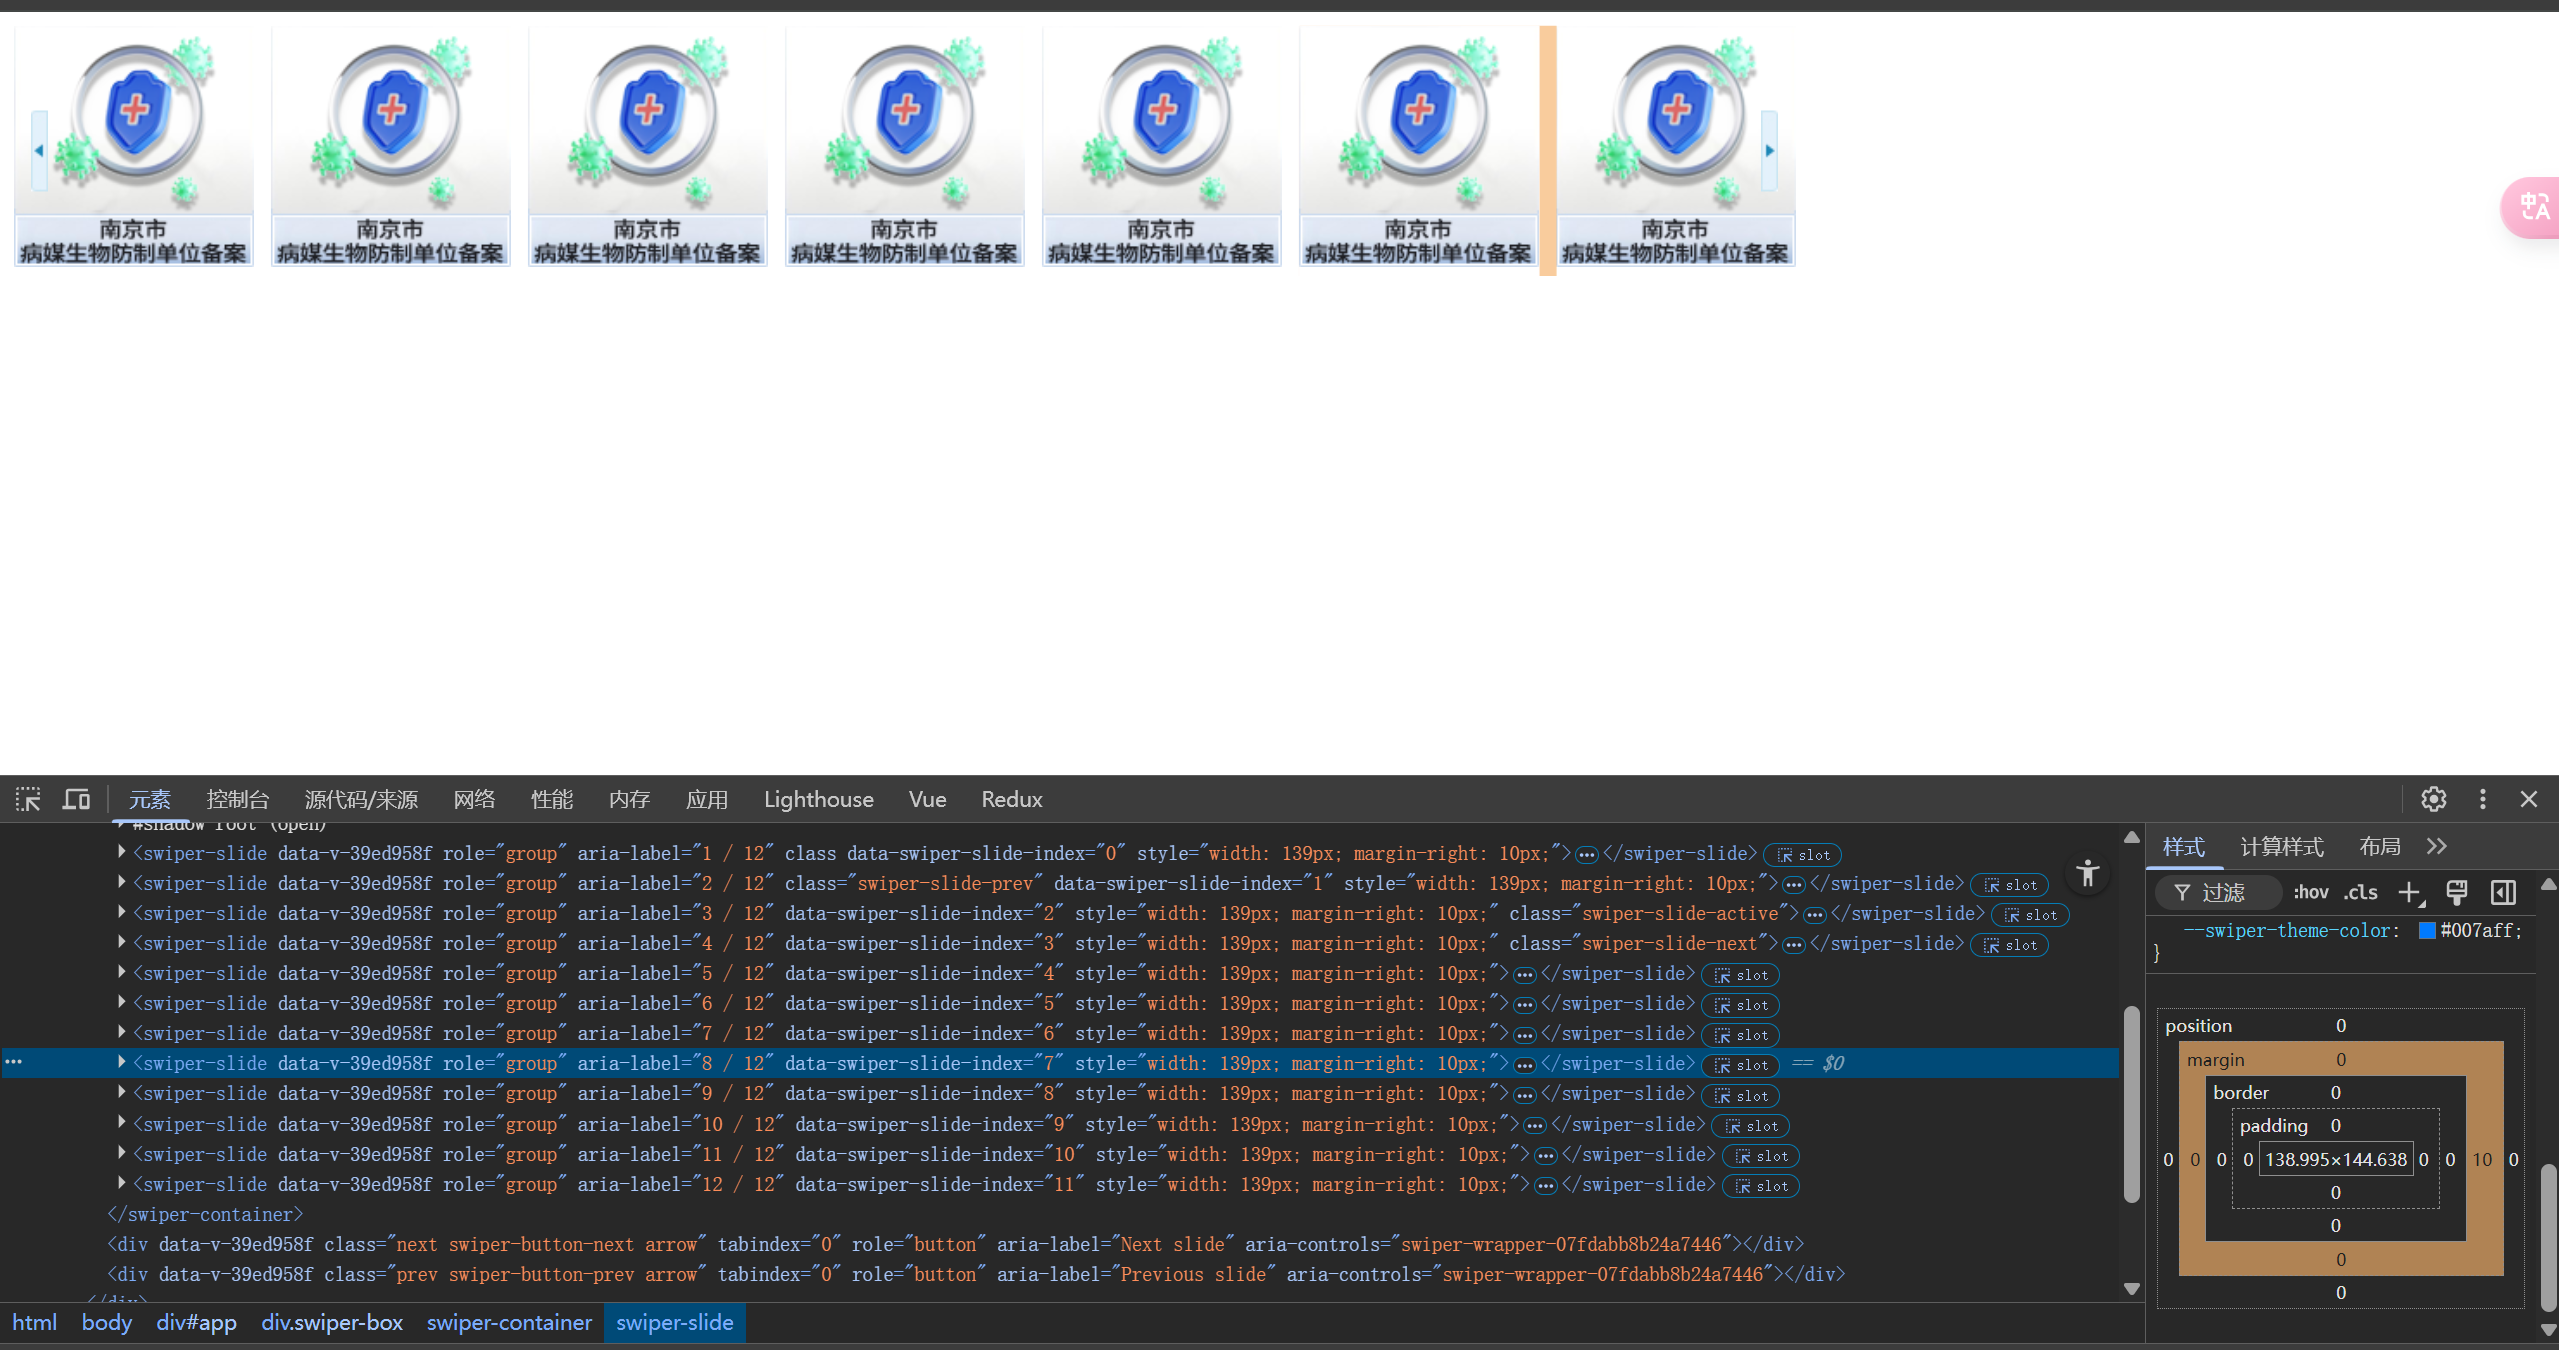This screenshot has height=1350, width=2559.
Task: Toggle the :hov element state panel
Action: tap(2310, 892)
